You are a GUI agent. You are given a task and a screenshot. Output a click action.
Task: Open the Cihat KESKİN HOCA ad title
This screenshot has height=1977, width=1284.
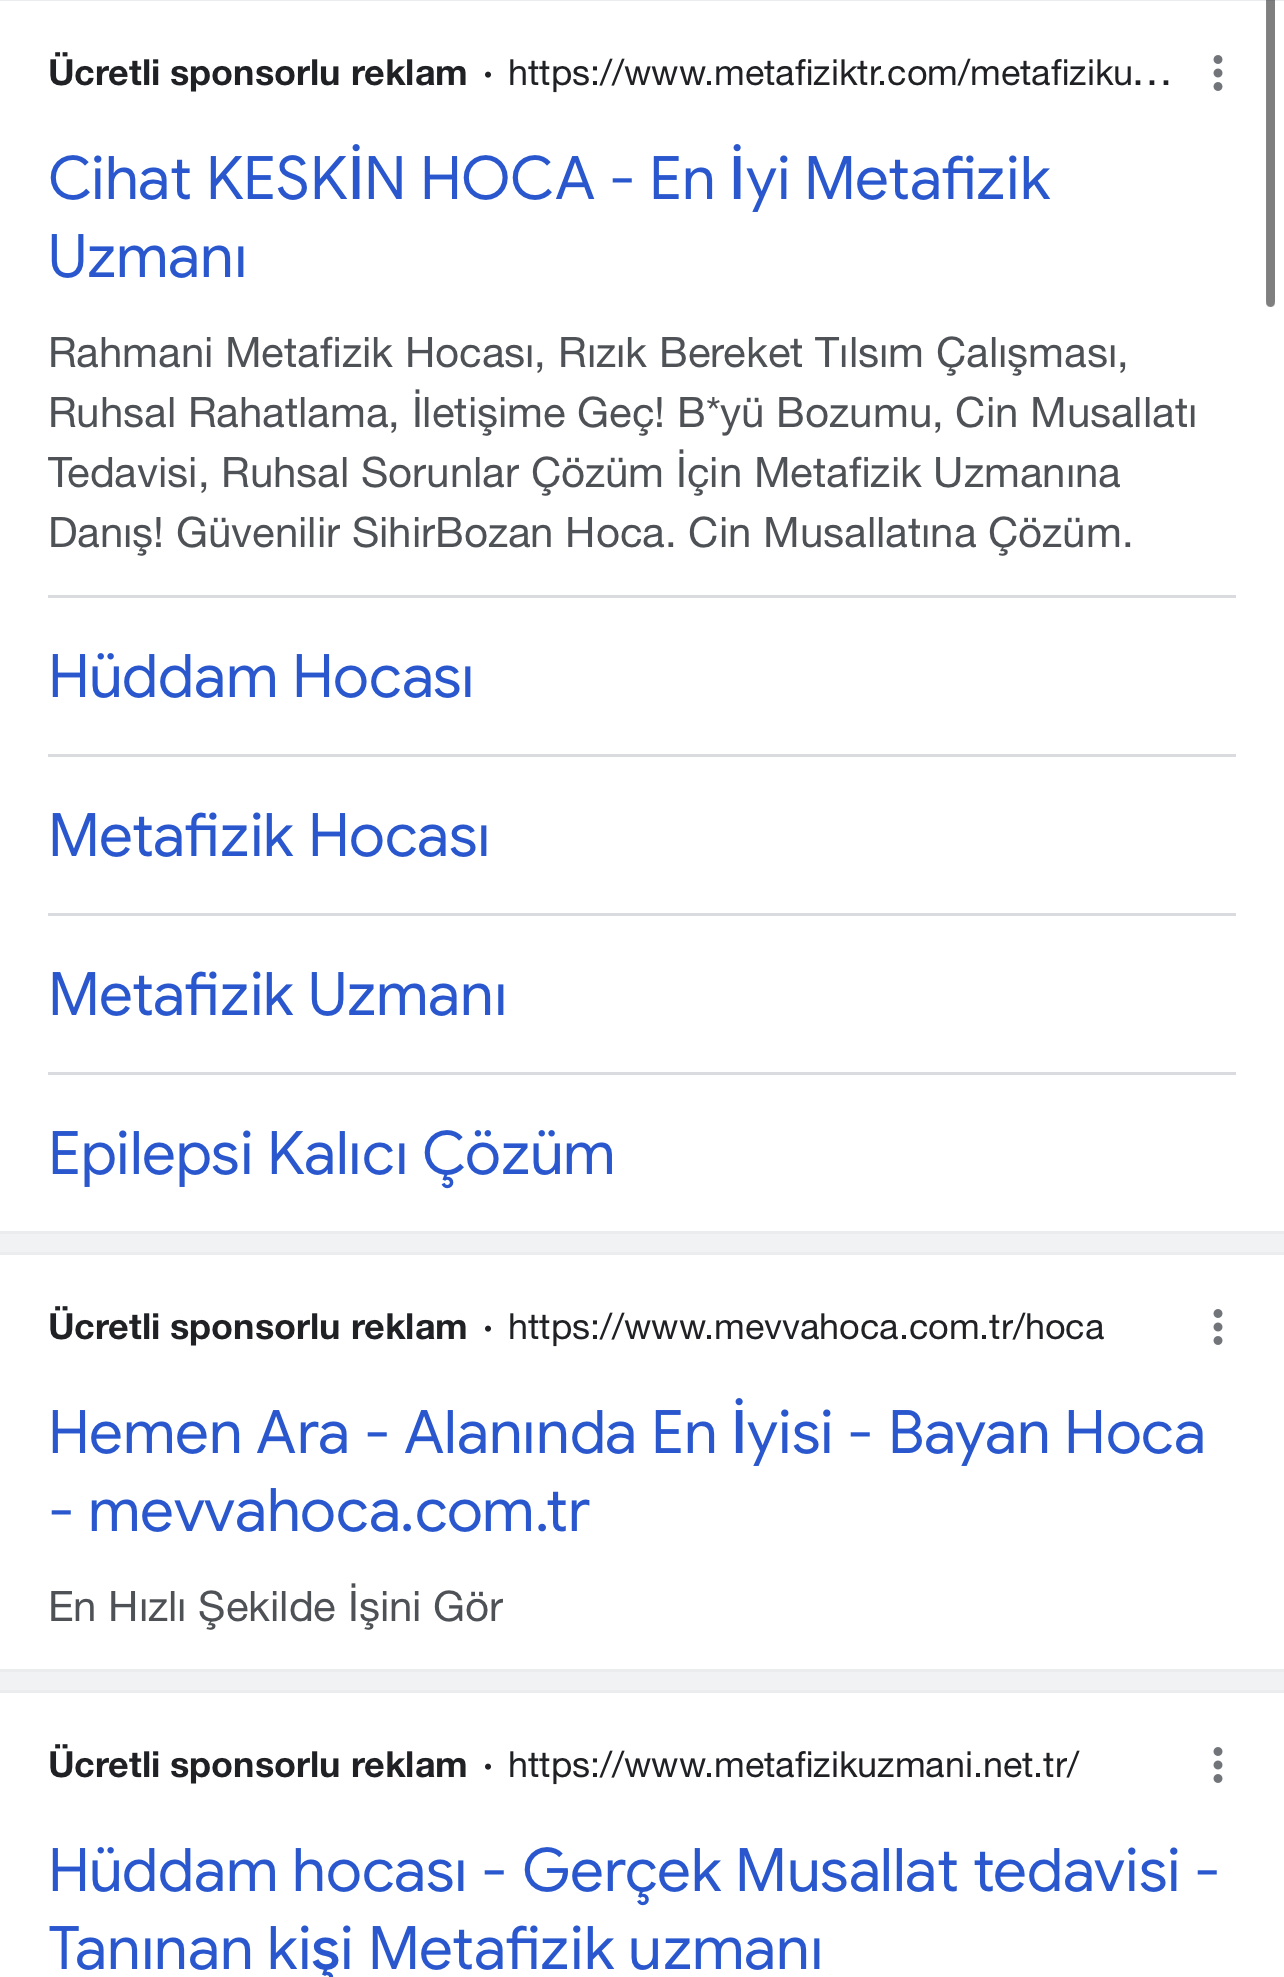pyautogui.click(x=549, y=217)
